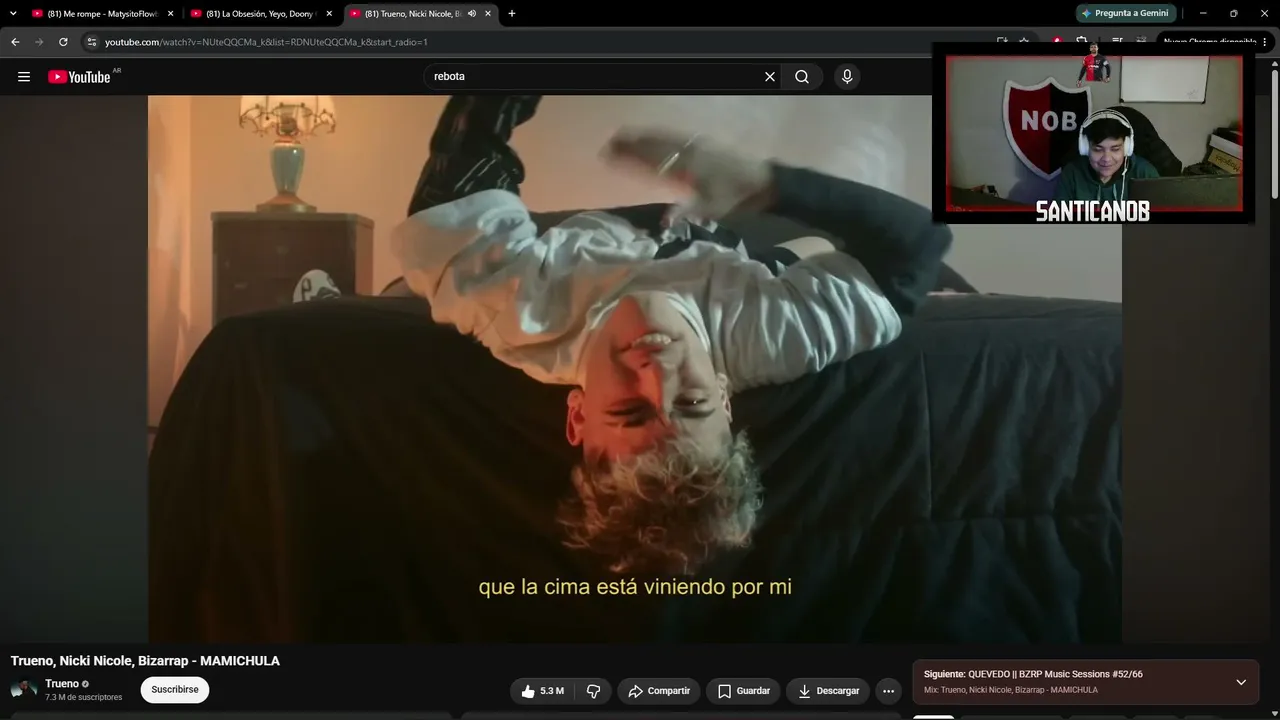The width and height of the screenshot is (1280, 720).
Task: Clear the search text with the X
Action: click(x=770, y=77)
